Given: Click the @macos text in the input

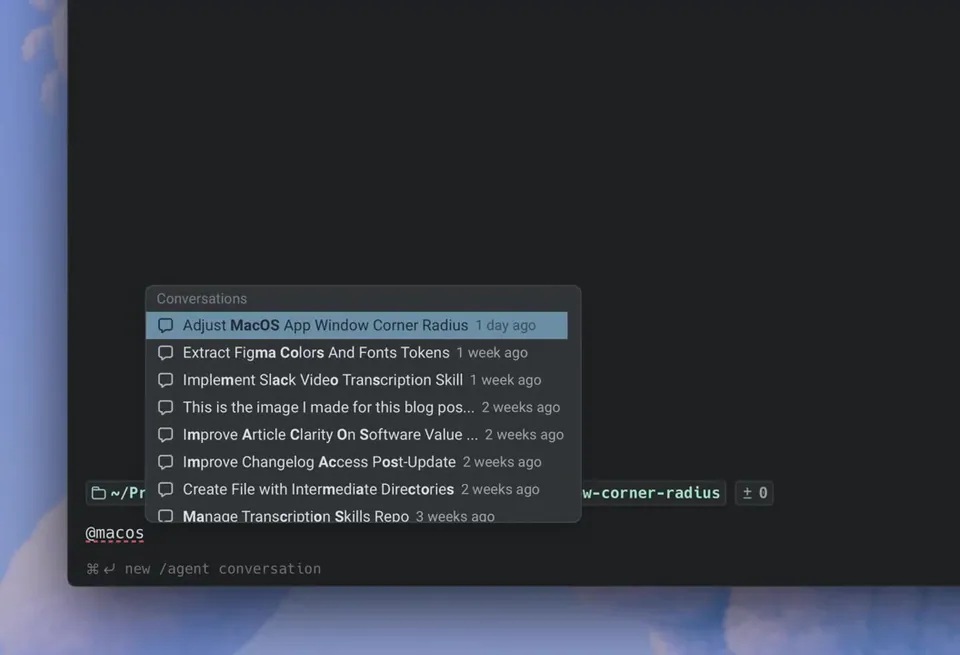Looking at the screenshot, I should click(114, 533).
